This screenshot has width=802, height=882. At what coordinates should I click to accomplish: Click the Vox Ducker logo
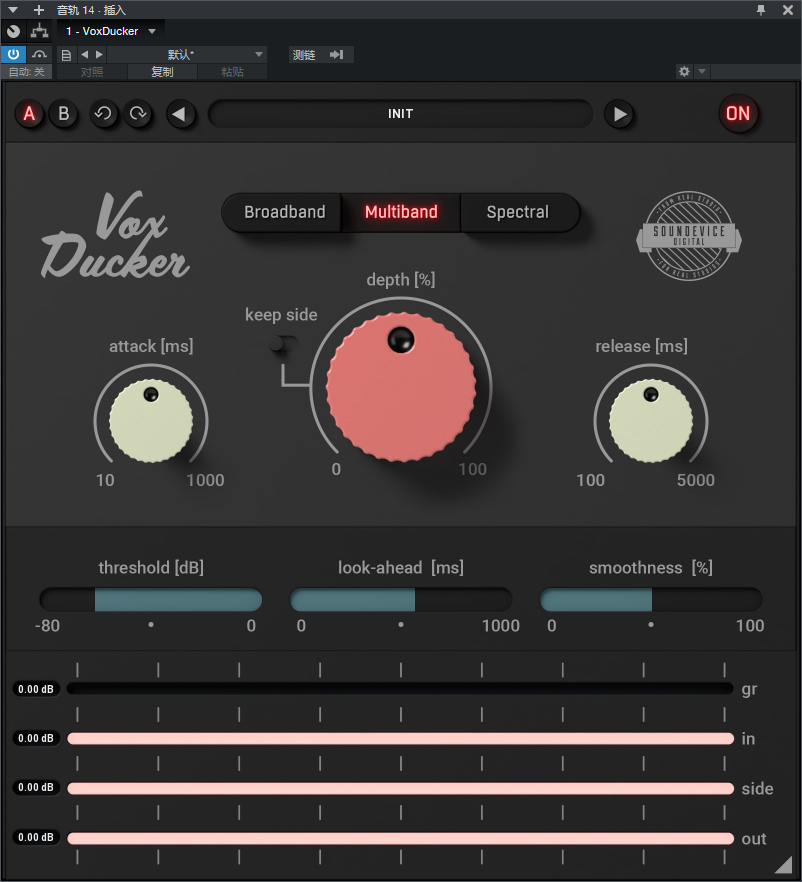click(115, 236)
